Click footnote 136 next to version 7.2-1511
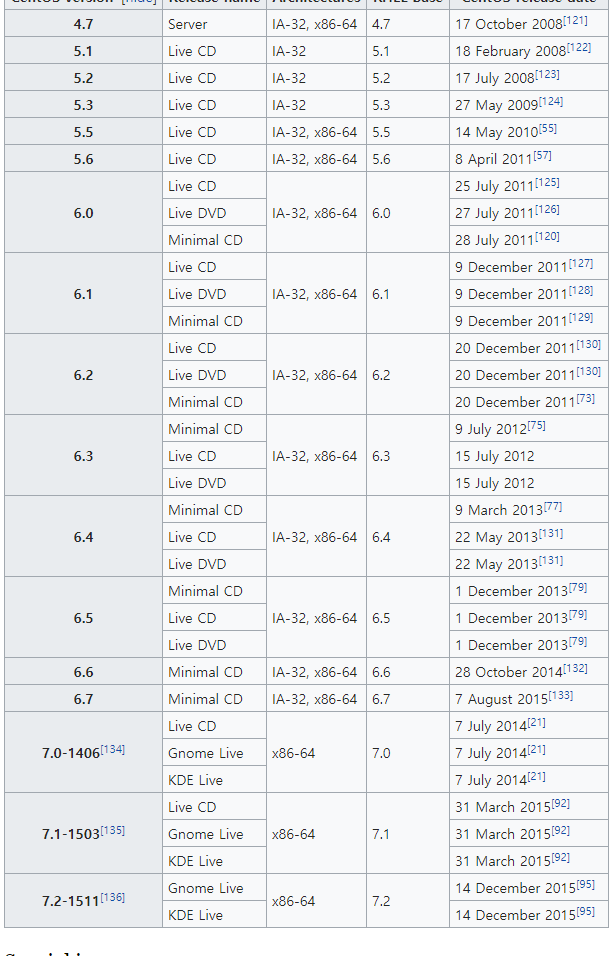This screenshot has height=956, width=612. coord(113,897)
